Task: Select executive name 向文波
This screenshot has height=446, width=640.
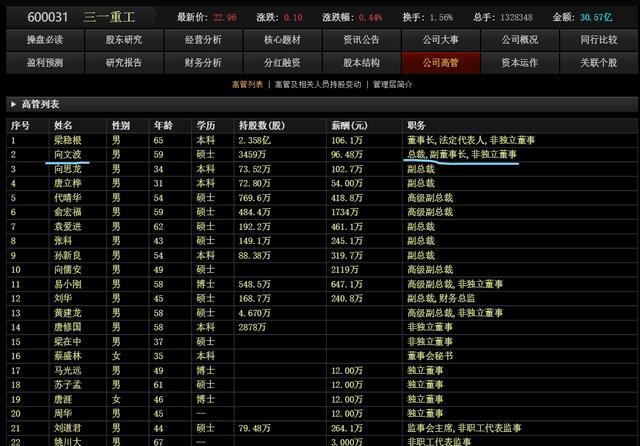Action: click(68, 155)
